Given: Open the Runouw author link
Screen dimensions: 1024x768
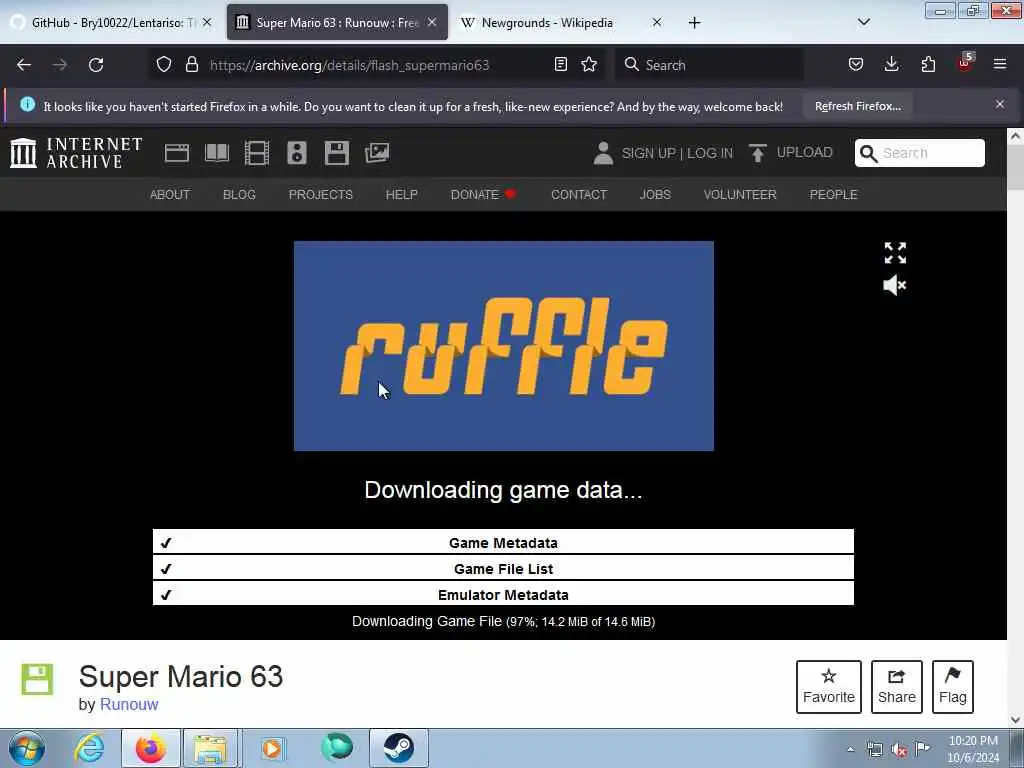Looking at the screenshot, I should pos(129,704).
